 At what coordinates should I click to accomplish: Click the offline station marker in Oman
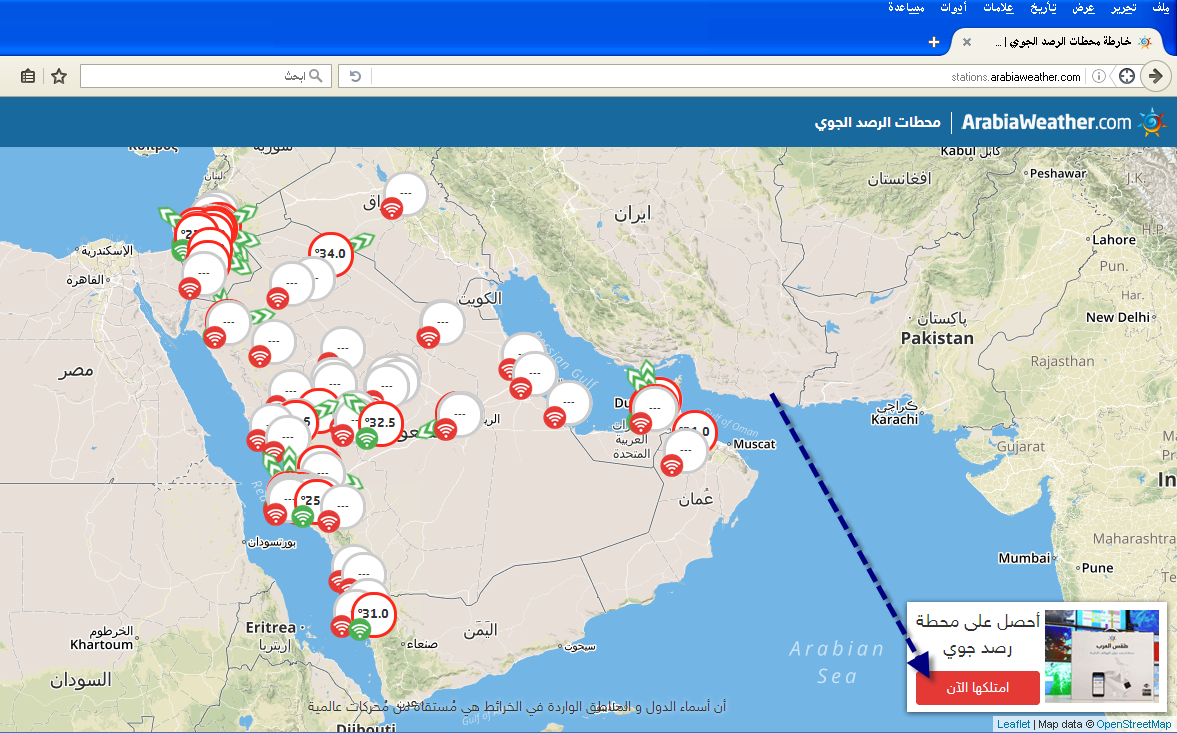(x=685, y=450)
